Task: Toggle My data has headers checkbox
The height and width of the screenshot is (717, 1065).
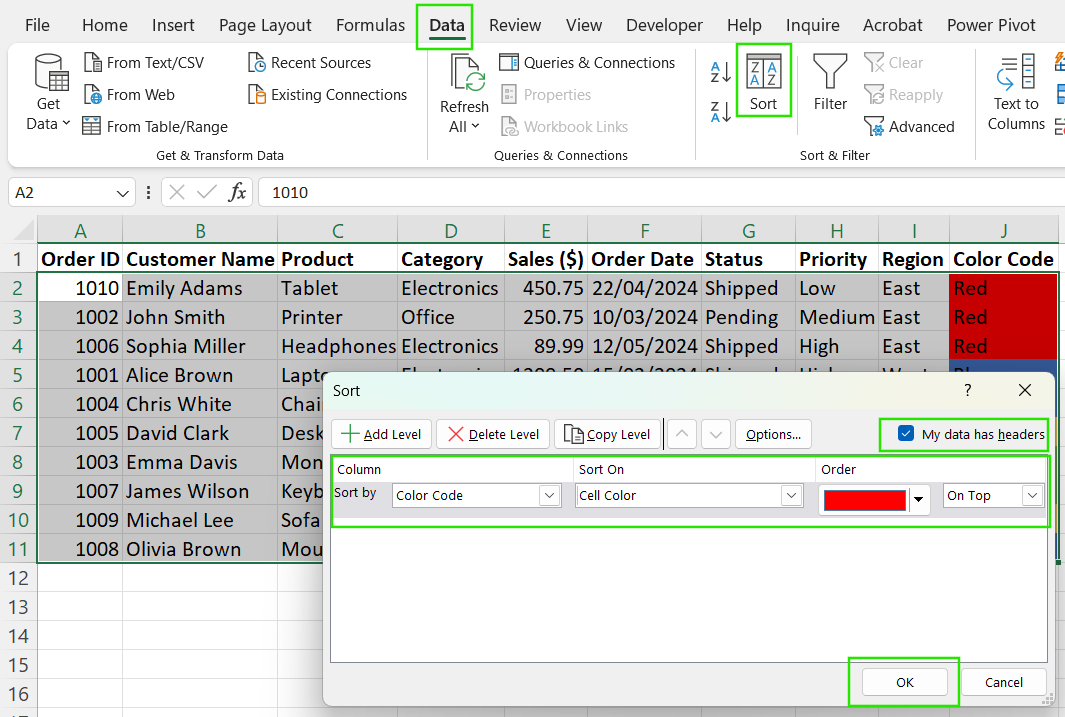Action: pos(905,433)
